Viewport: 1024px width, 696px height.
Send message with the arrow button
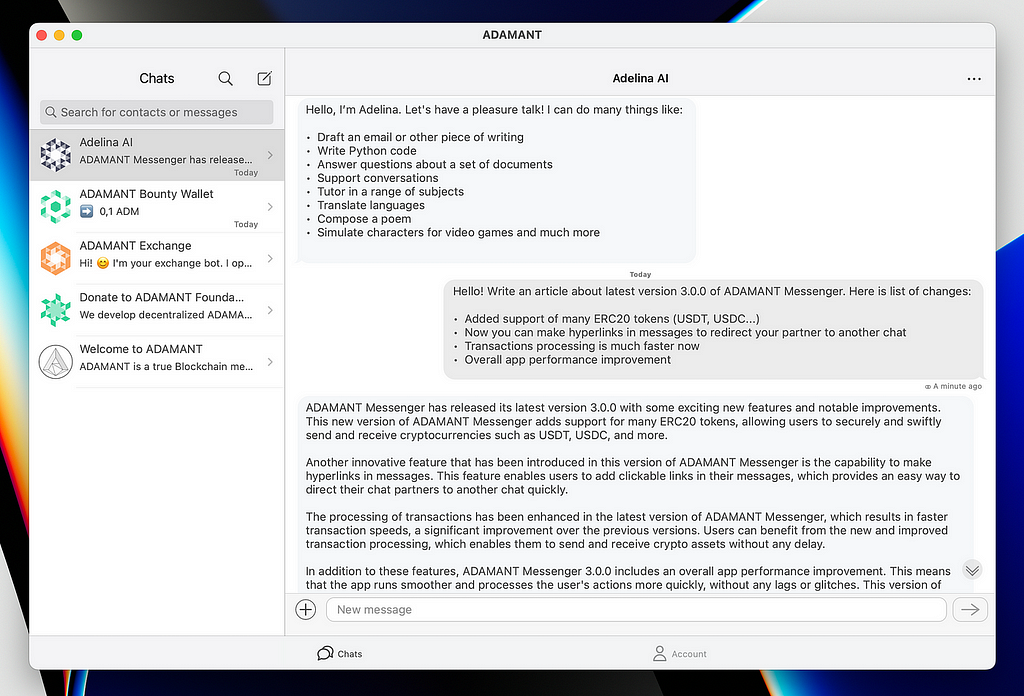point(970,610)
